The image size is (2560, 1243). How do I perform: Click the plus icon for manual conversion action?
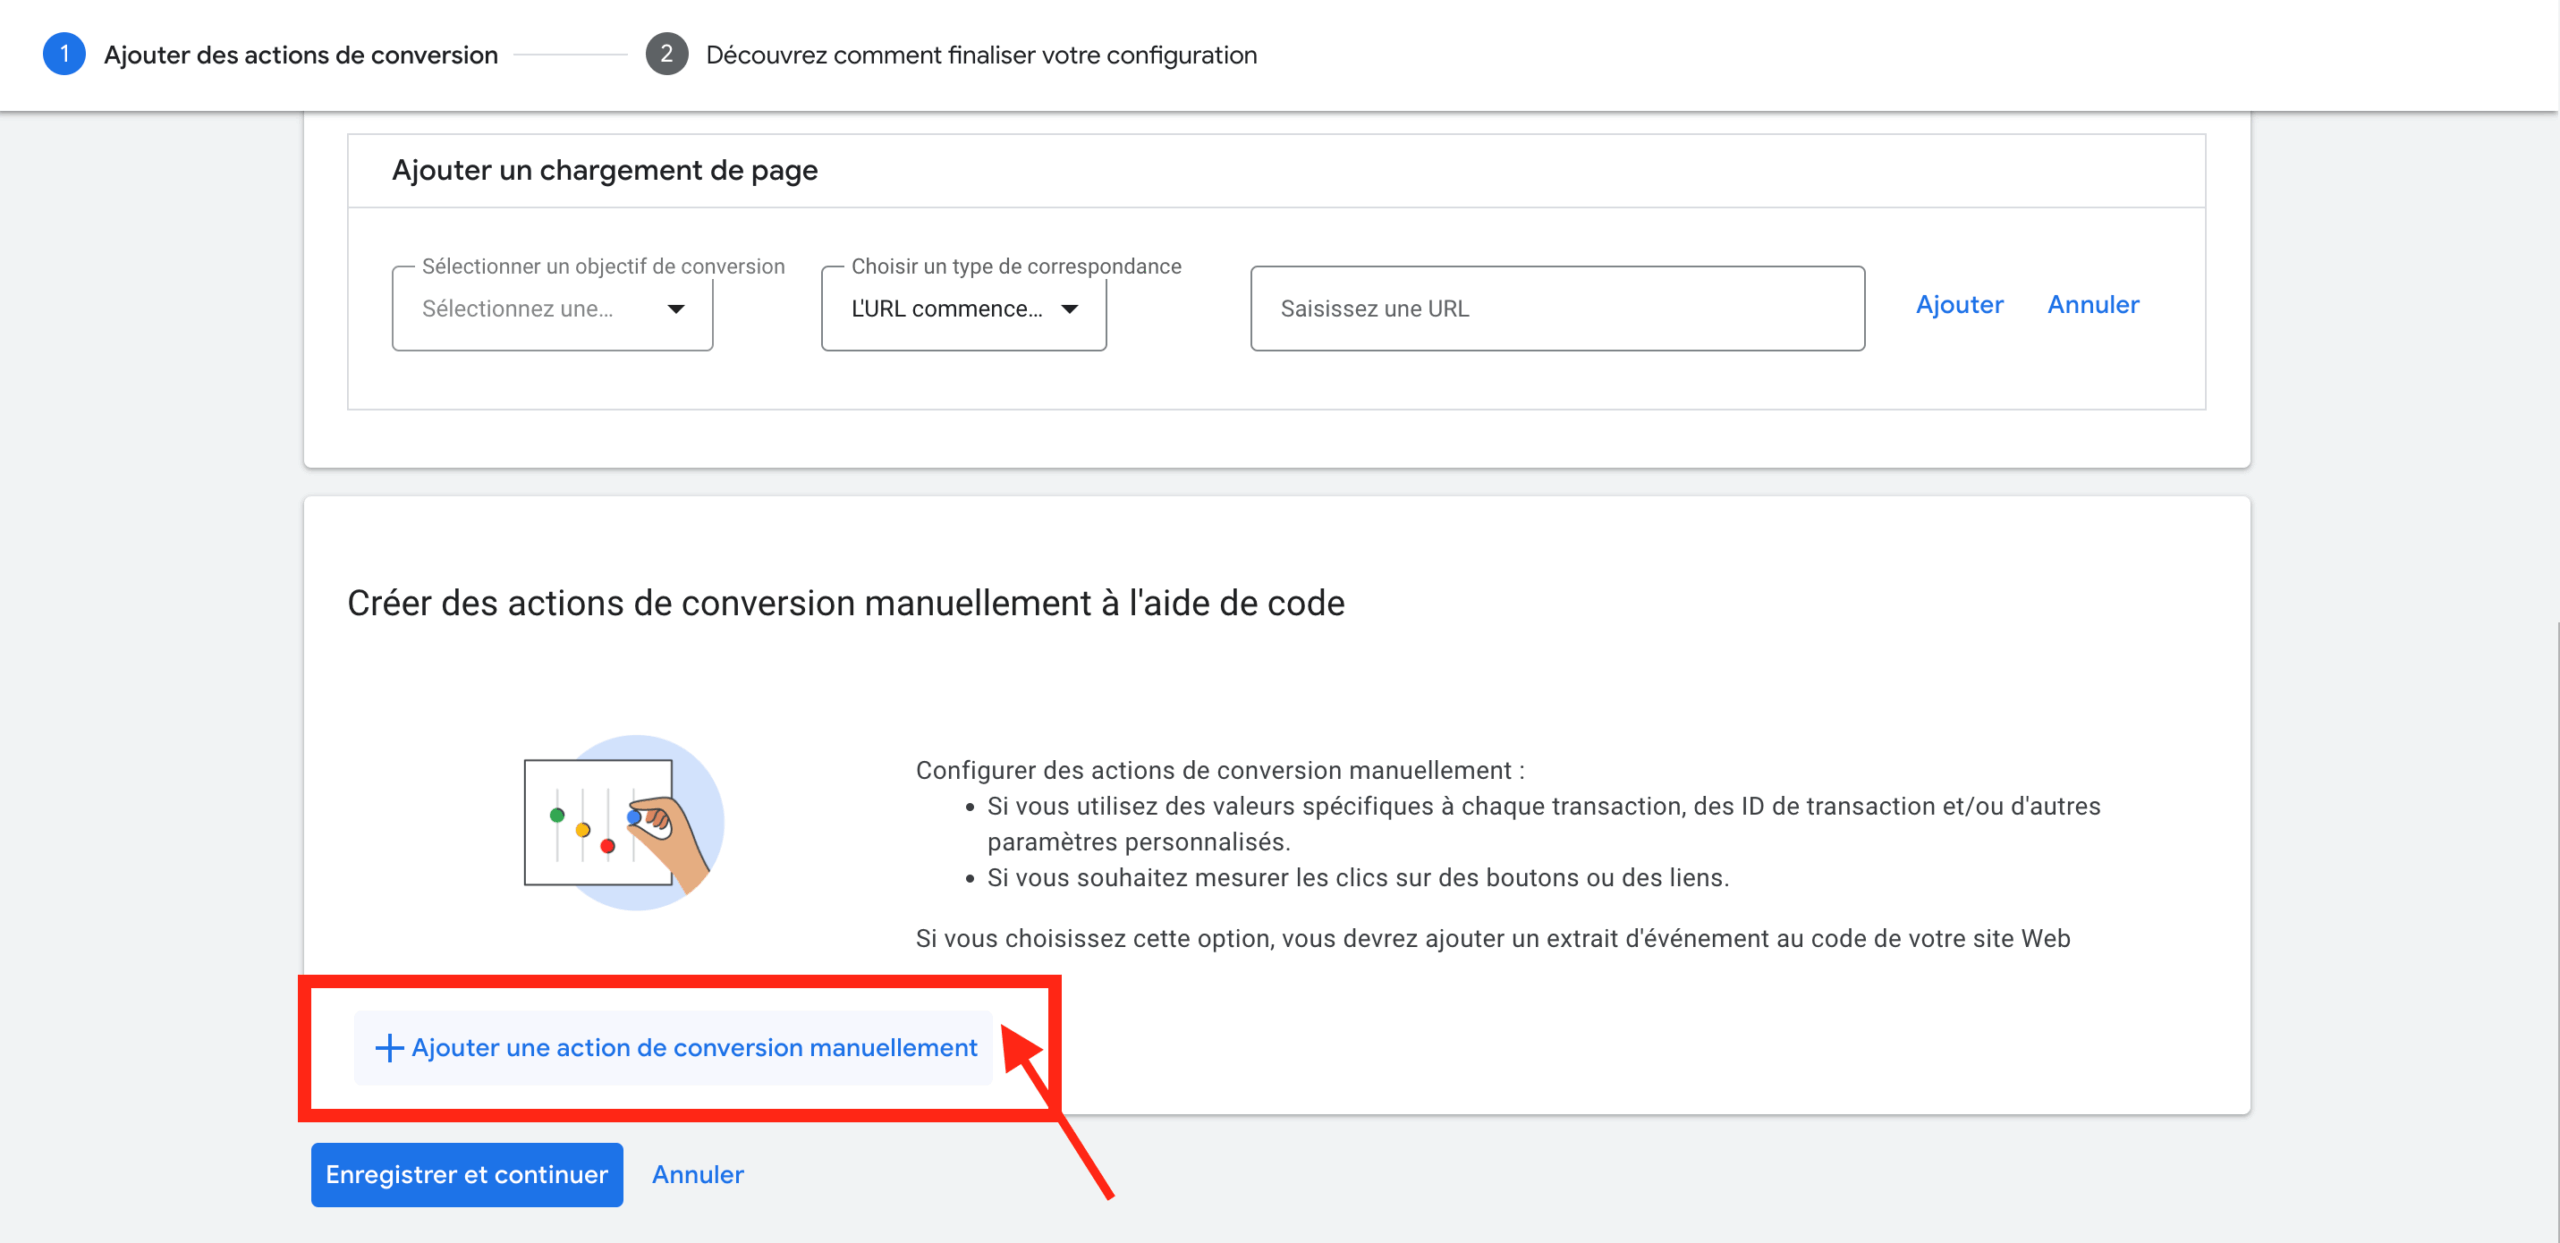pos(388,1047)
